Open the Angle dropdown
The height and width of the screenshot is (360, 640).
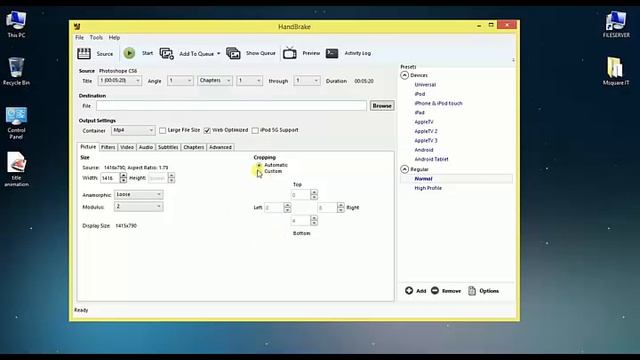coord(180,81)
